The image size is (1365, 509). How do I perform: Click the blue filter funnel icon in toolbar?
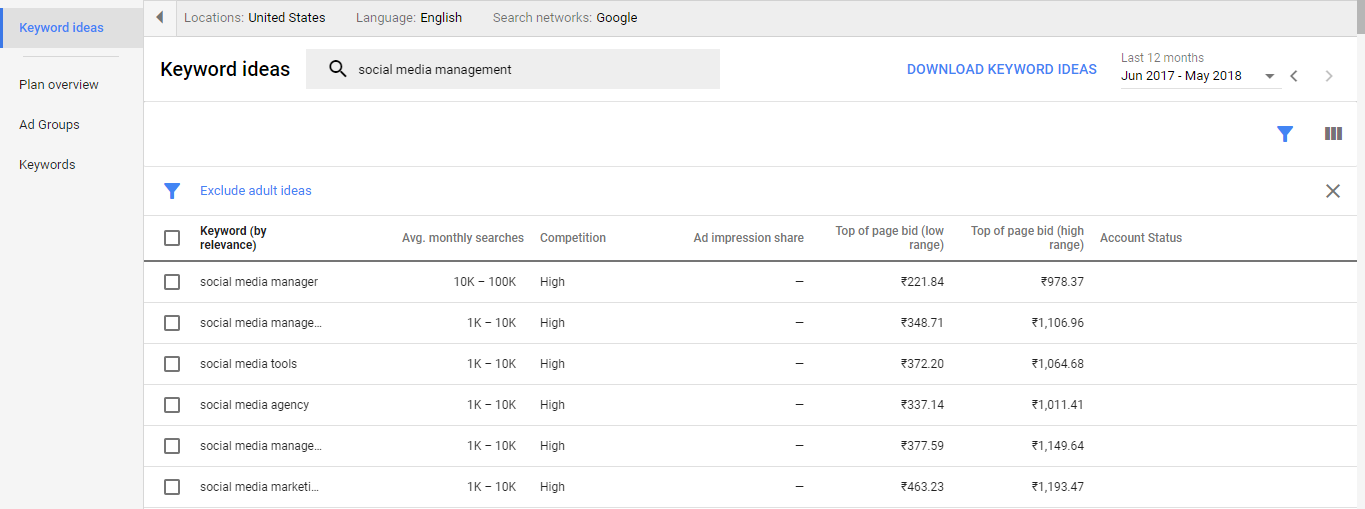click(1285, 134)
